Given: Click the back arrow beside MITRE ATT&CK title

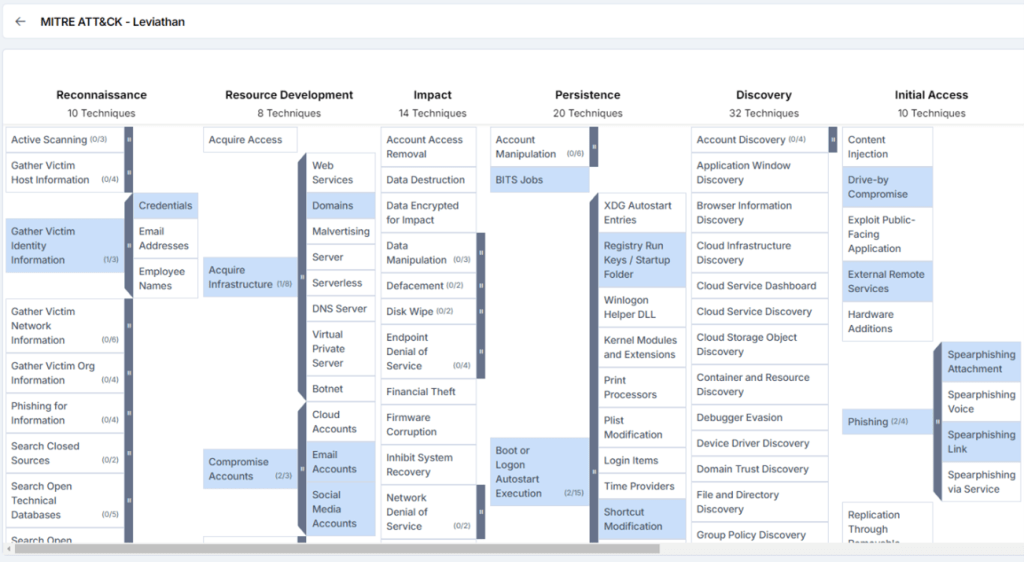Looking at the screenshot, I should point(20,21).
